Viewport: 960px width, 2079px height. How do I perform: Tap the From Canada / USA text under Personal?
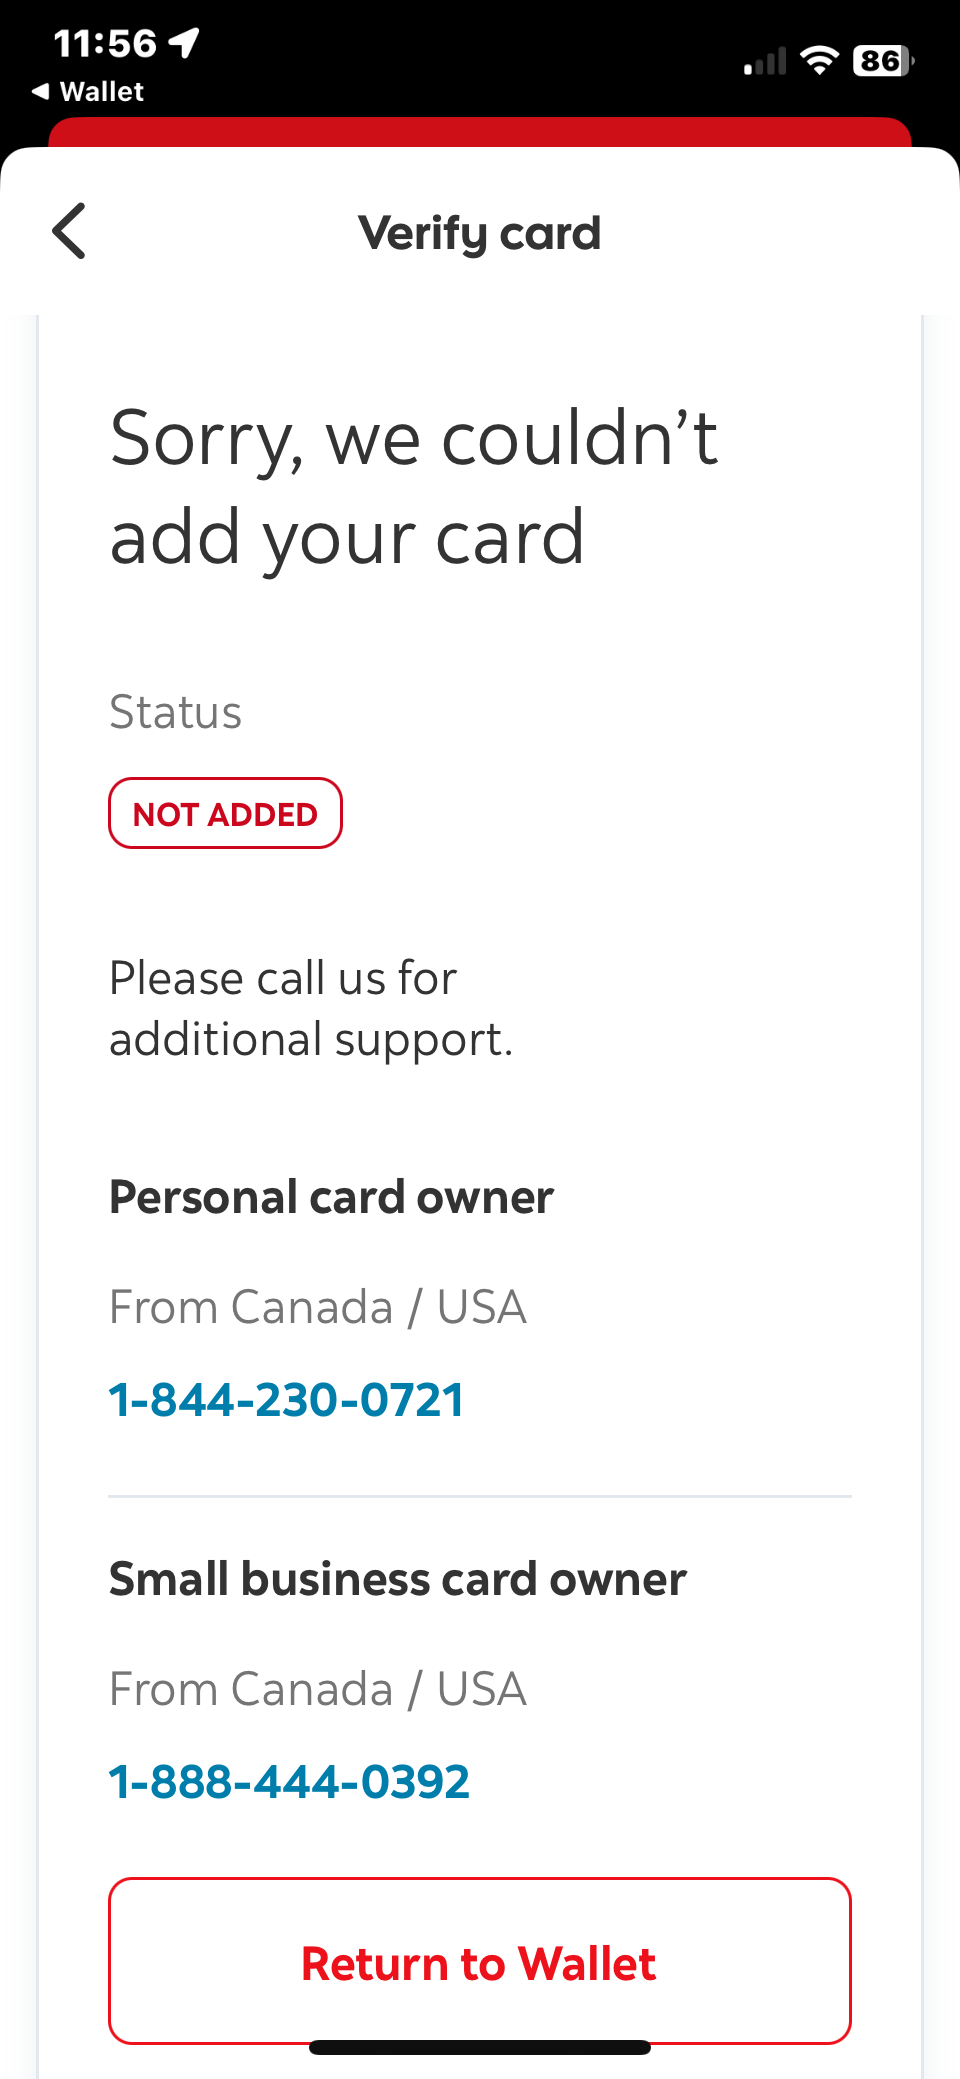318,1305
